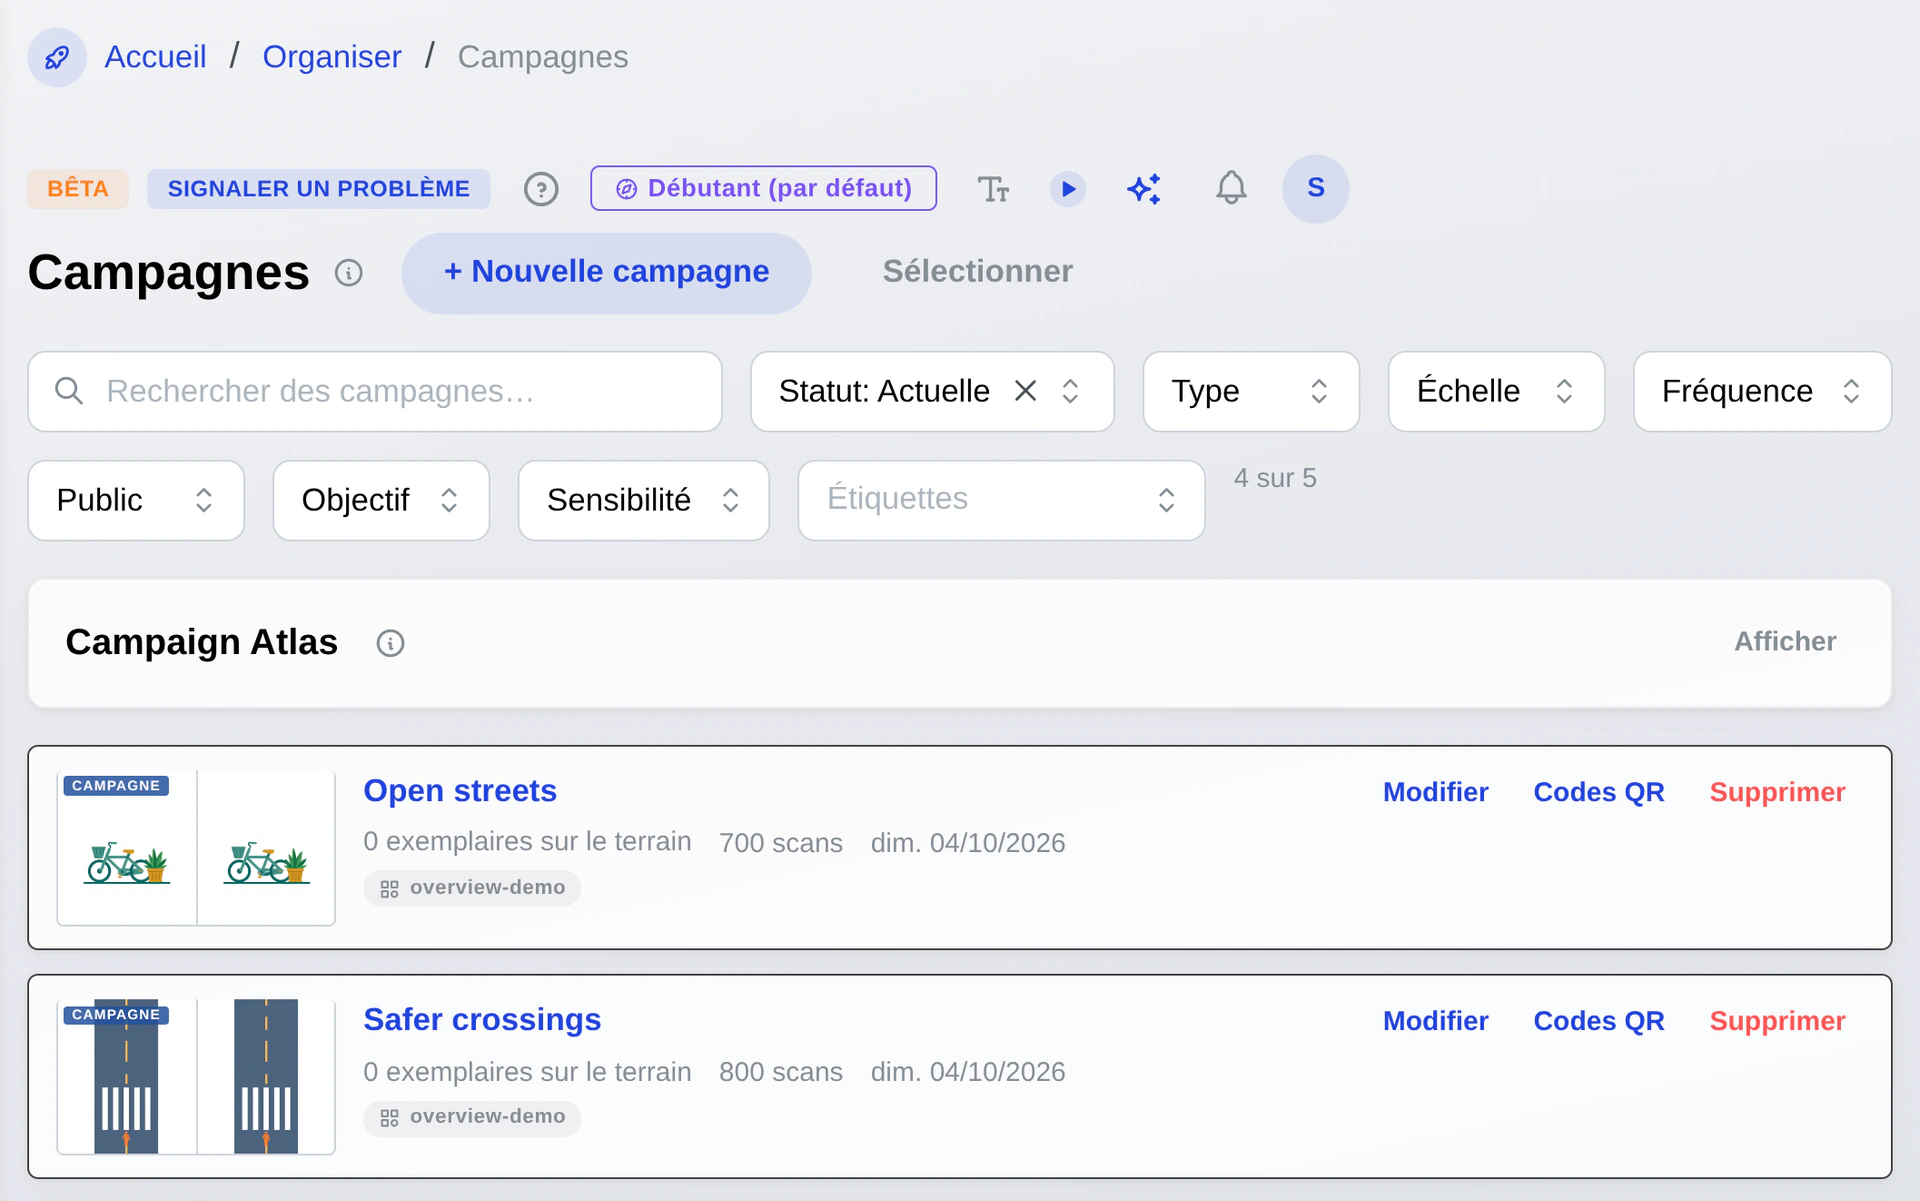Viewport: 1920px width, 1201px height.
Task: Click the text size icon
Action: (993, 189)
